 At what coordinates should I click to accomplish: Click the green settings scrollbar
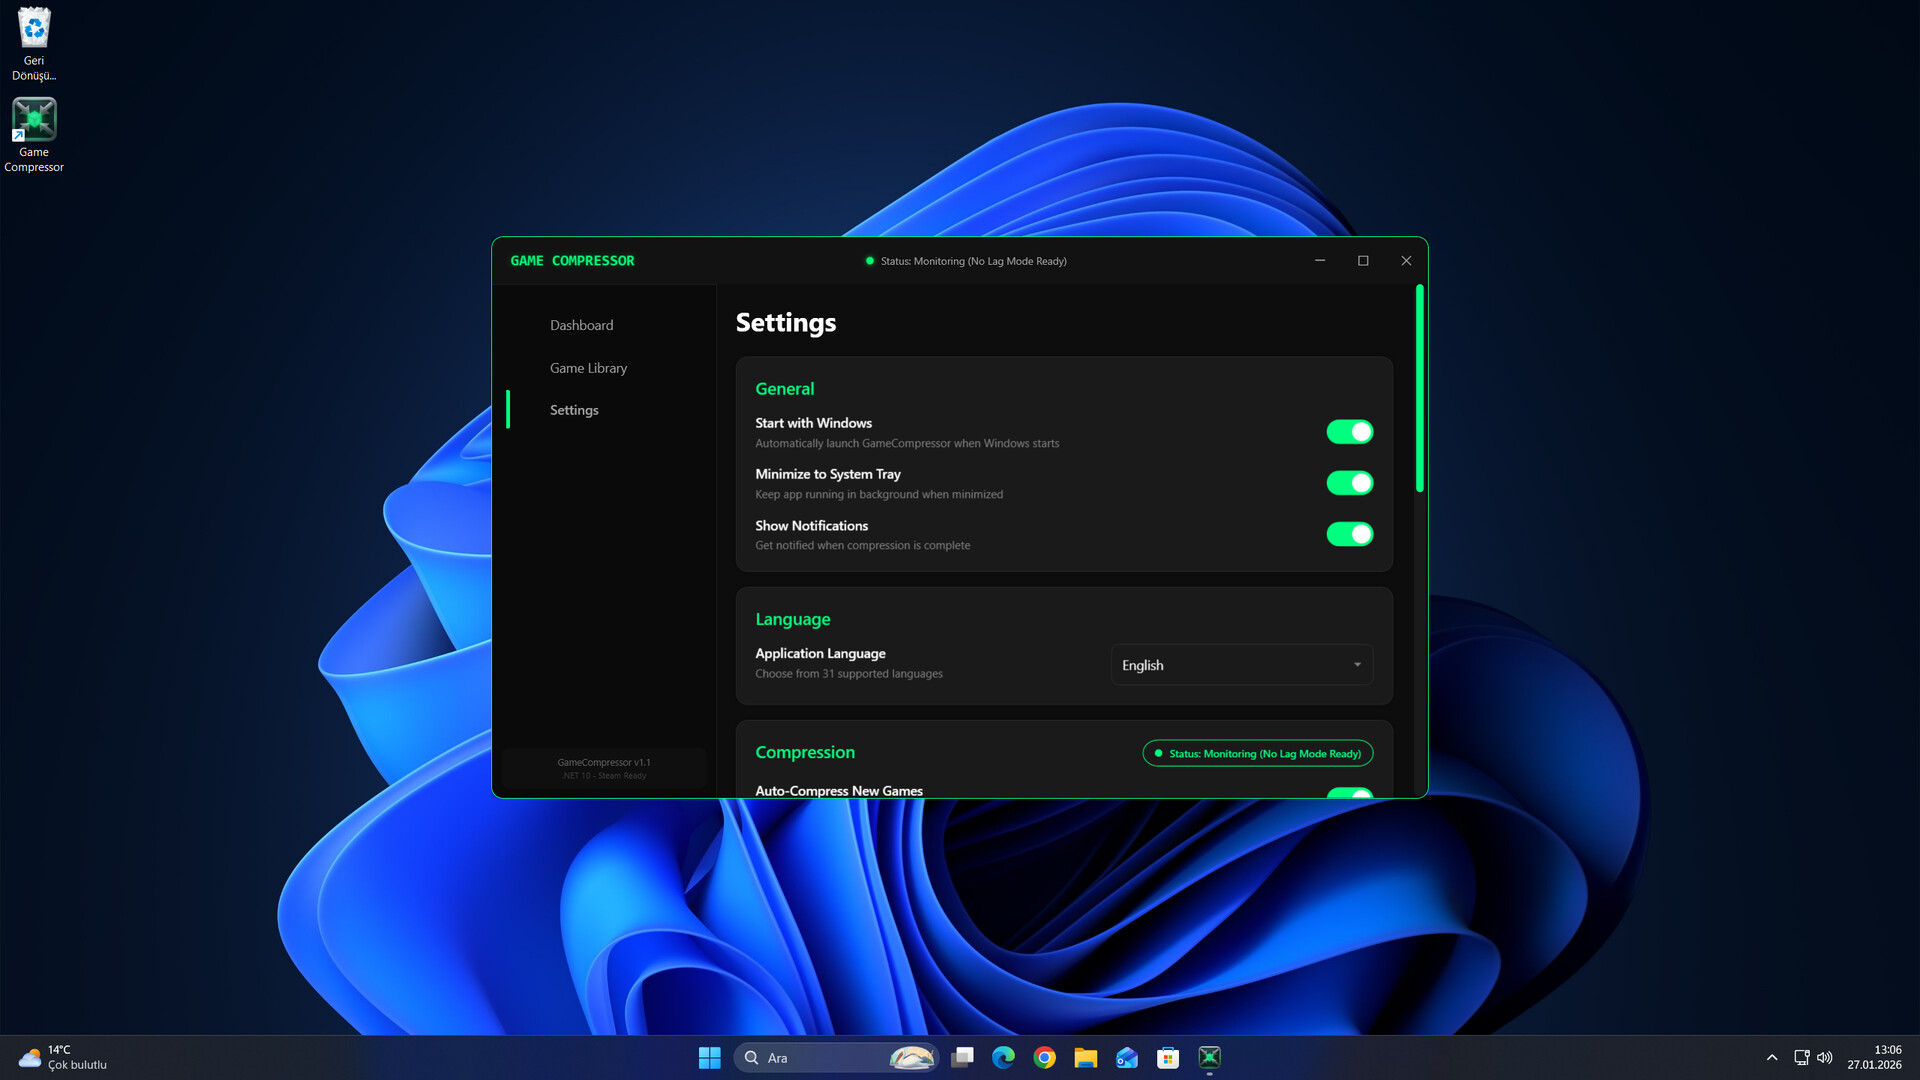coord(1419,388)
